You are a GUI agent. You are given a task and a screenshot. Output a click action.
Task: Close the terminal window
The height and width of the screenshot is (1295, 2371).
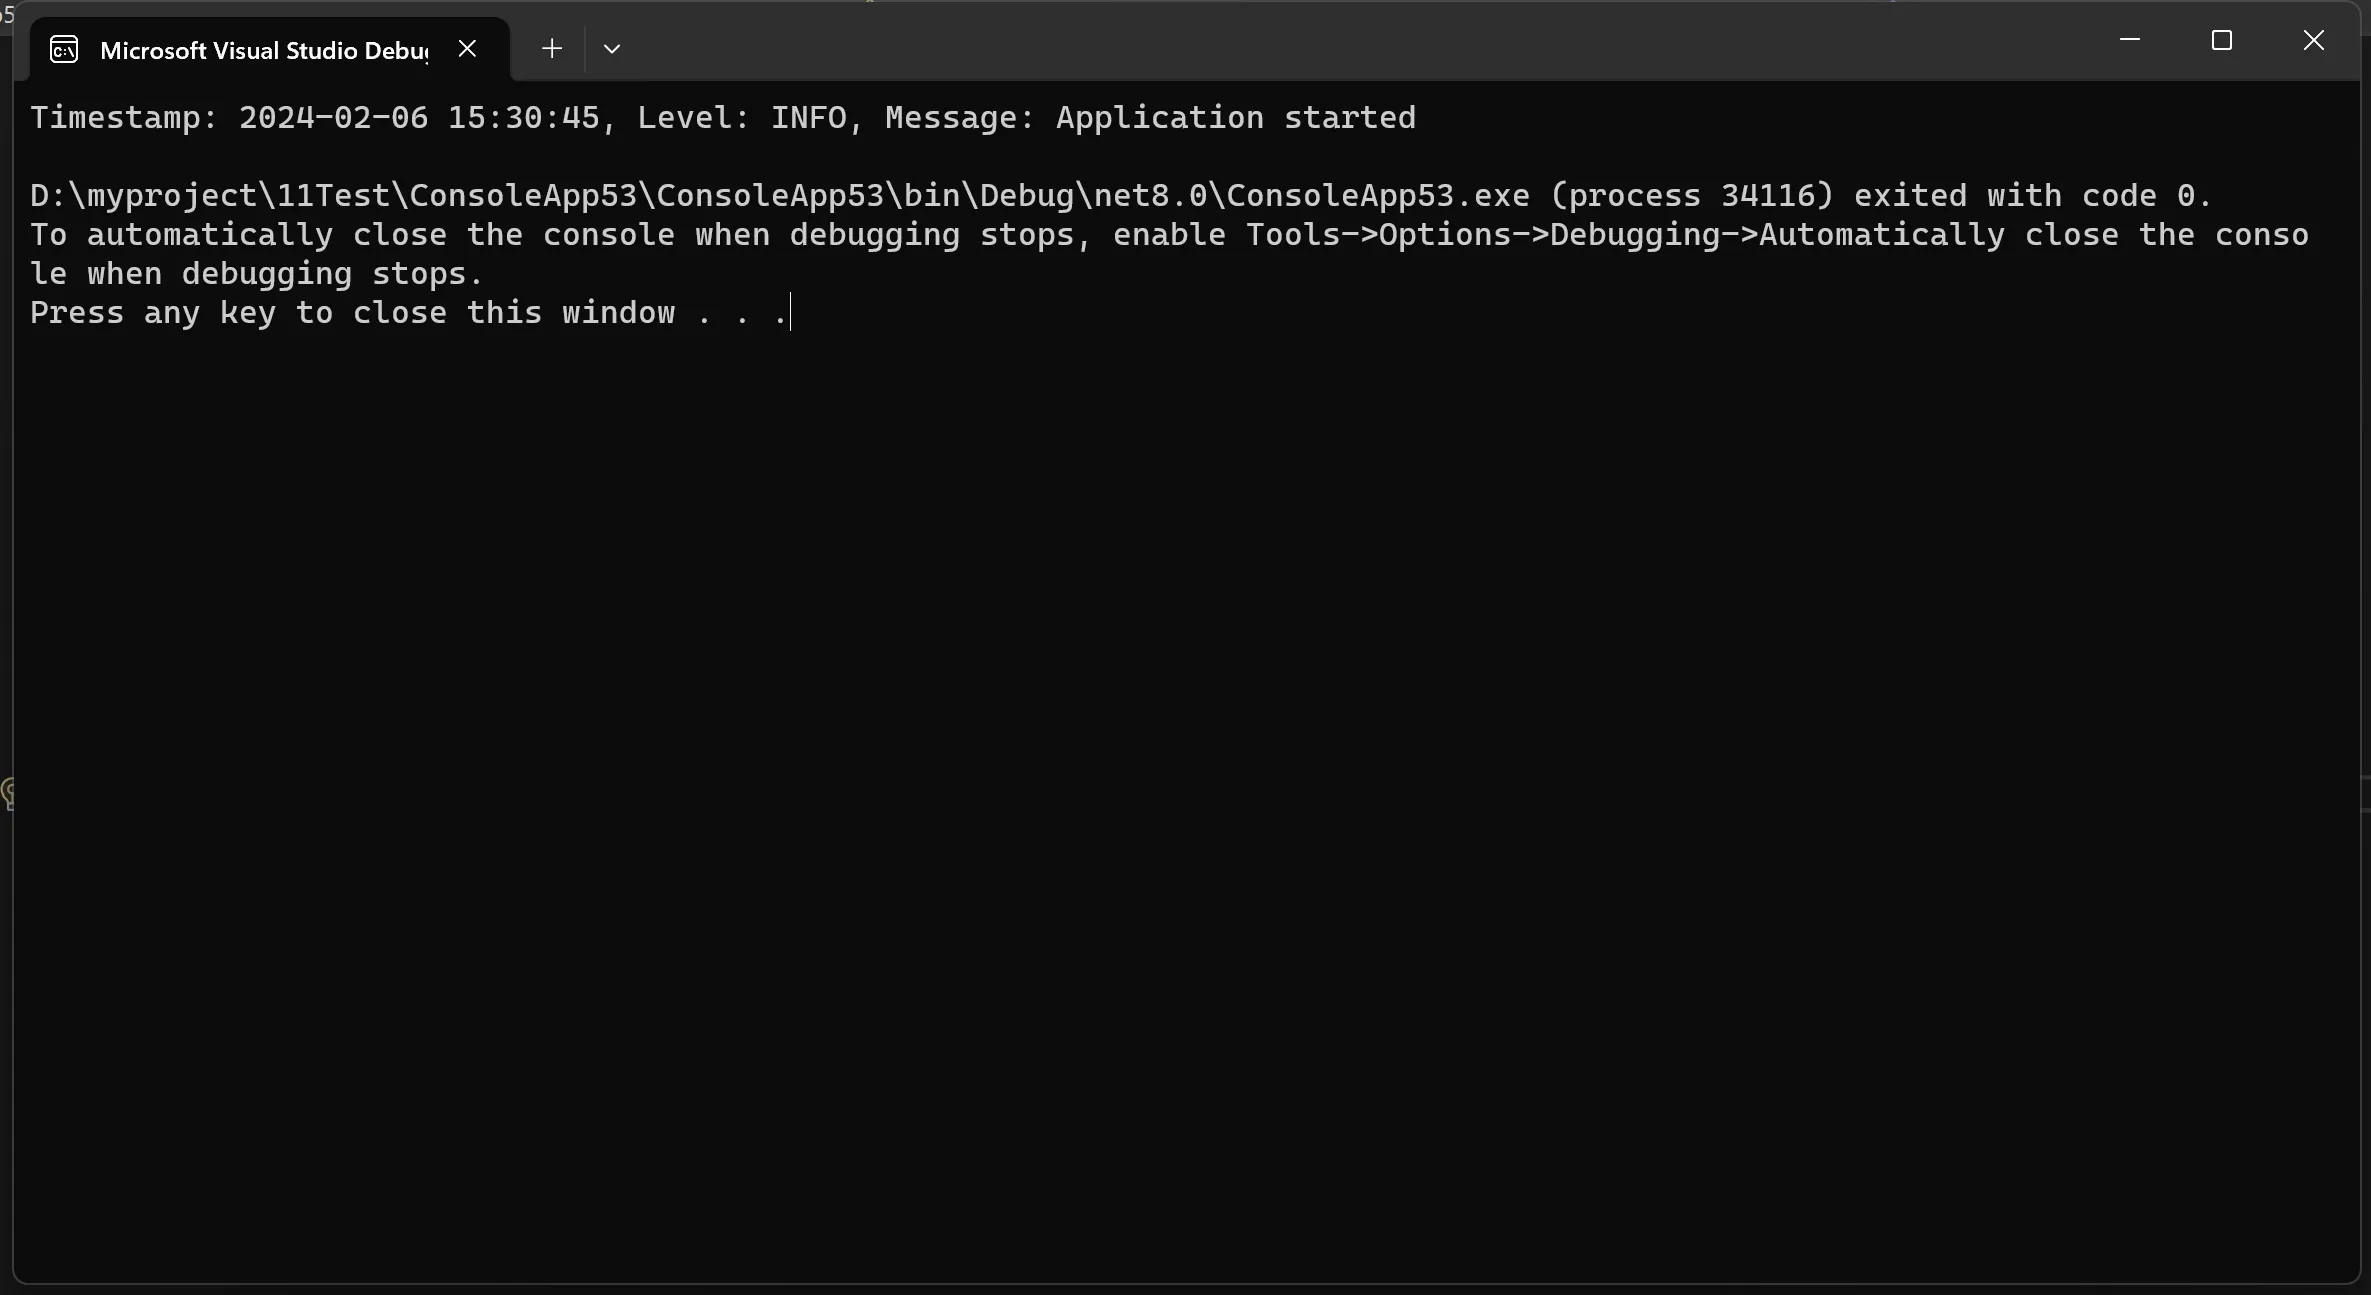coord(2314,40)
